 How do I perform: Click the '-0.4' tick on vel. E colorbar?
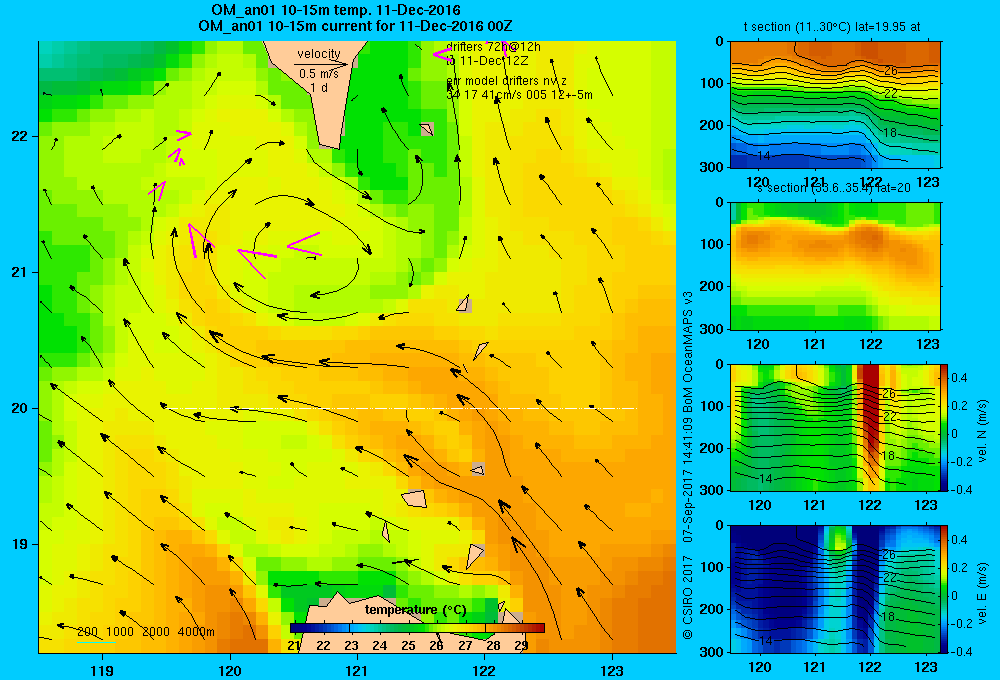(x=962, y=651)
